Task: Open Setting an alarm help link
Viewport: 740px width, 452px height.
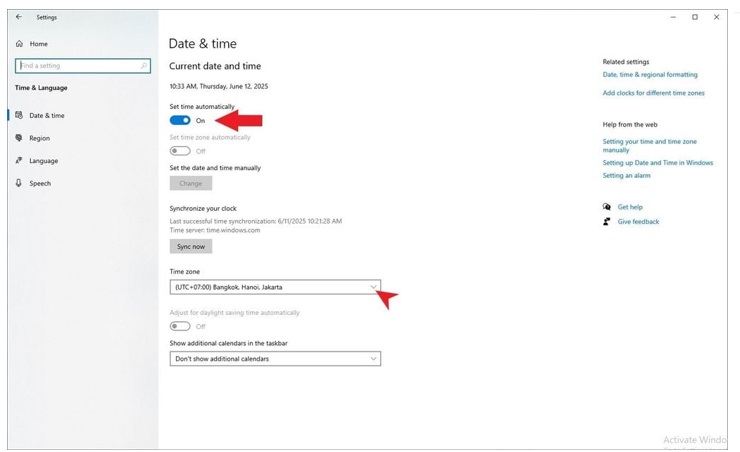Action: [626, 175]
